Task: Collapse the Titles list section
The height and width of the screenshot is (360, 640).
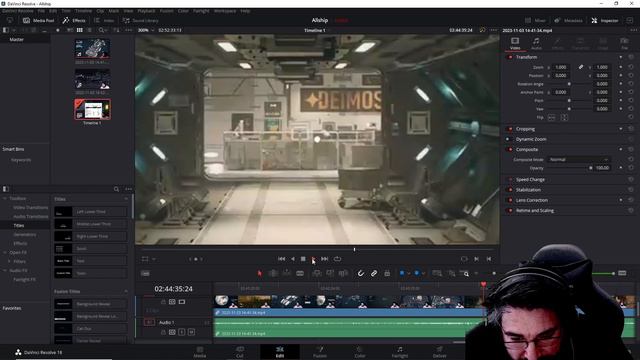Action: click(126, 199)
